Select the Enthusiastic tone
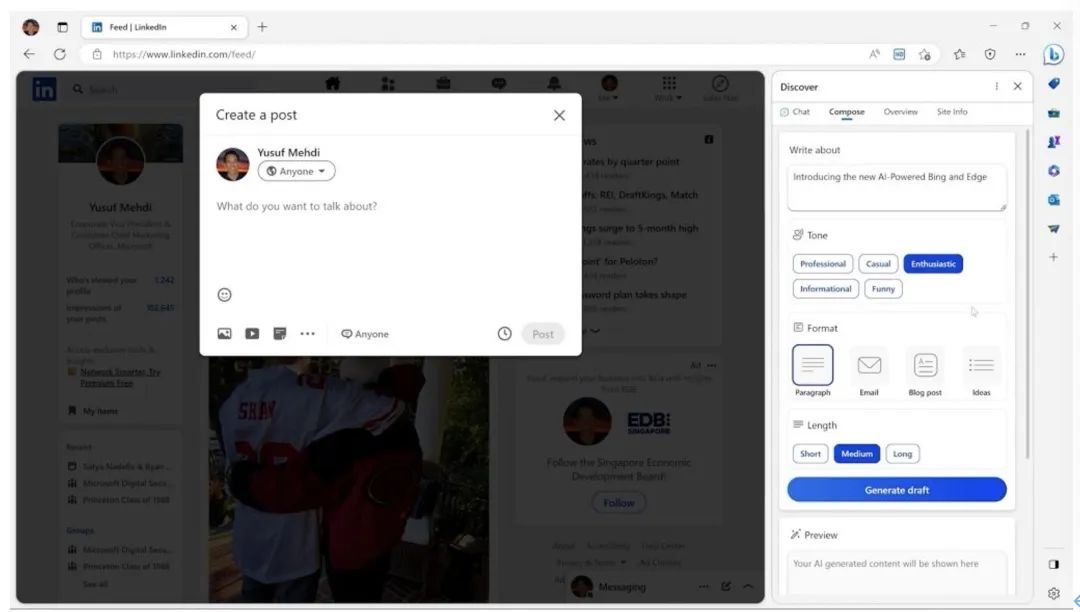This screenshot has height=612, width=1080. (x=933, y=264)
